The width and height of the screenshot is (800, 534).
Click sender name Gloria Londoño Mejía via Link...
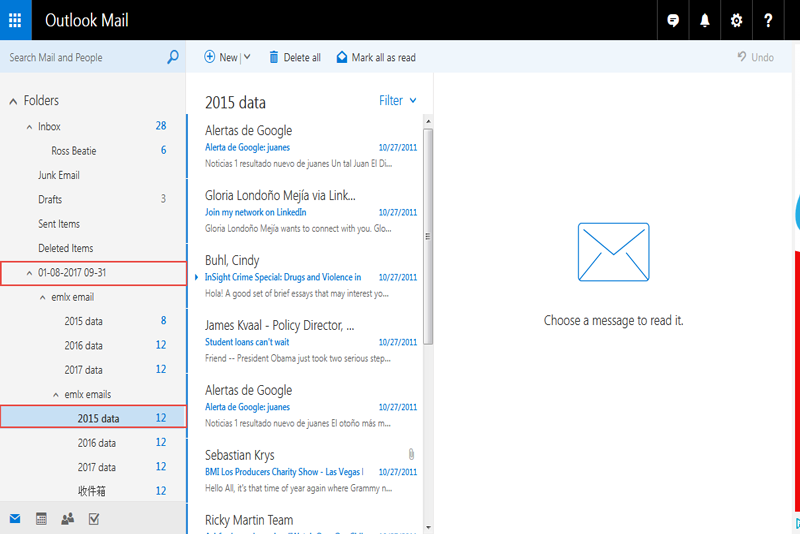[280, 195]
